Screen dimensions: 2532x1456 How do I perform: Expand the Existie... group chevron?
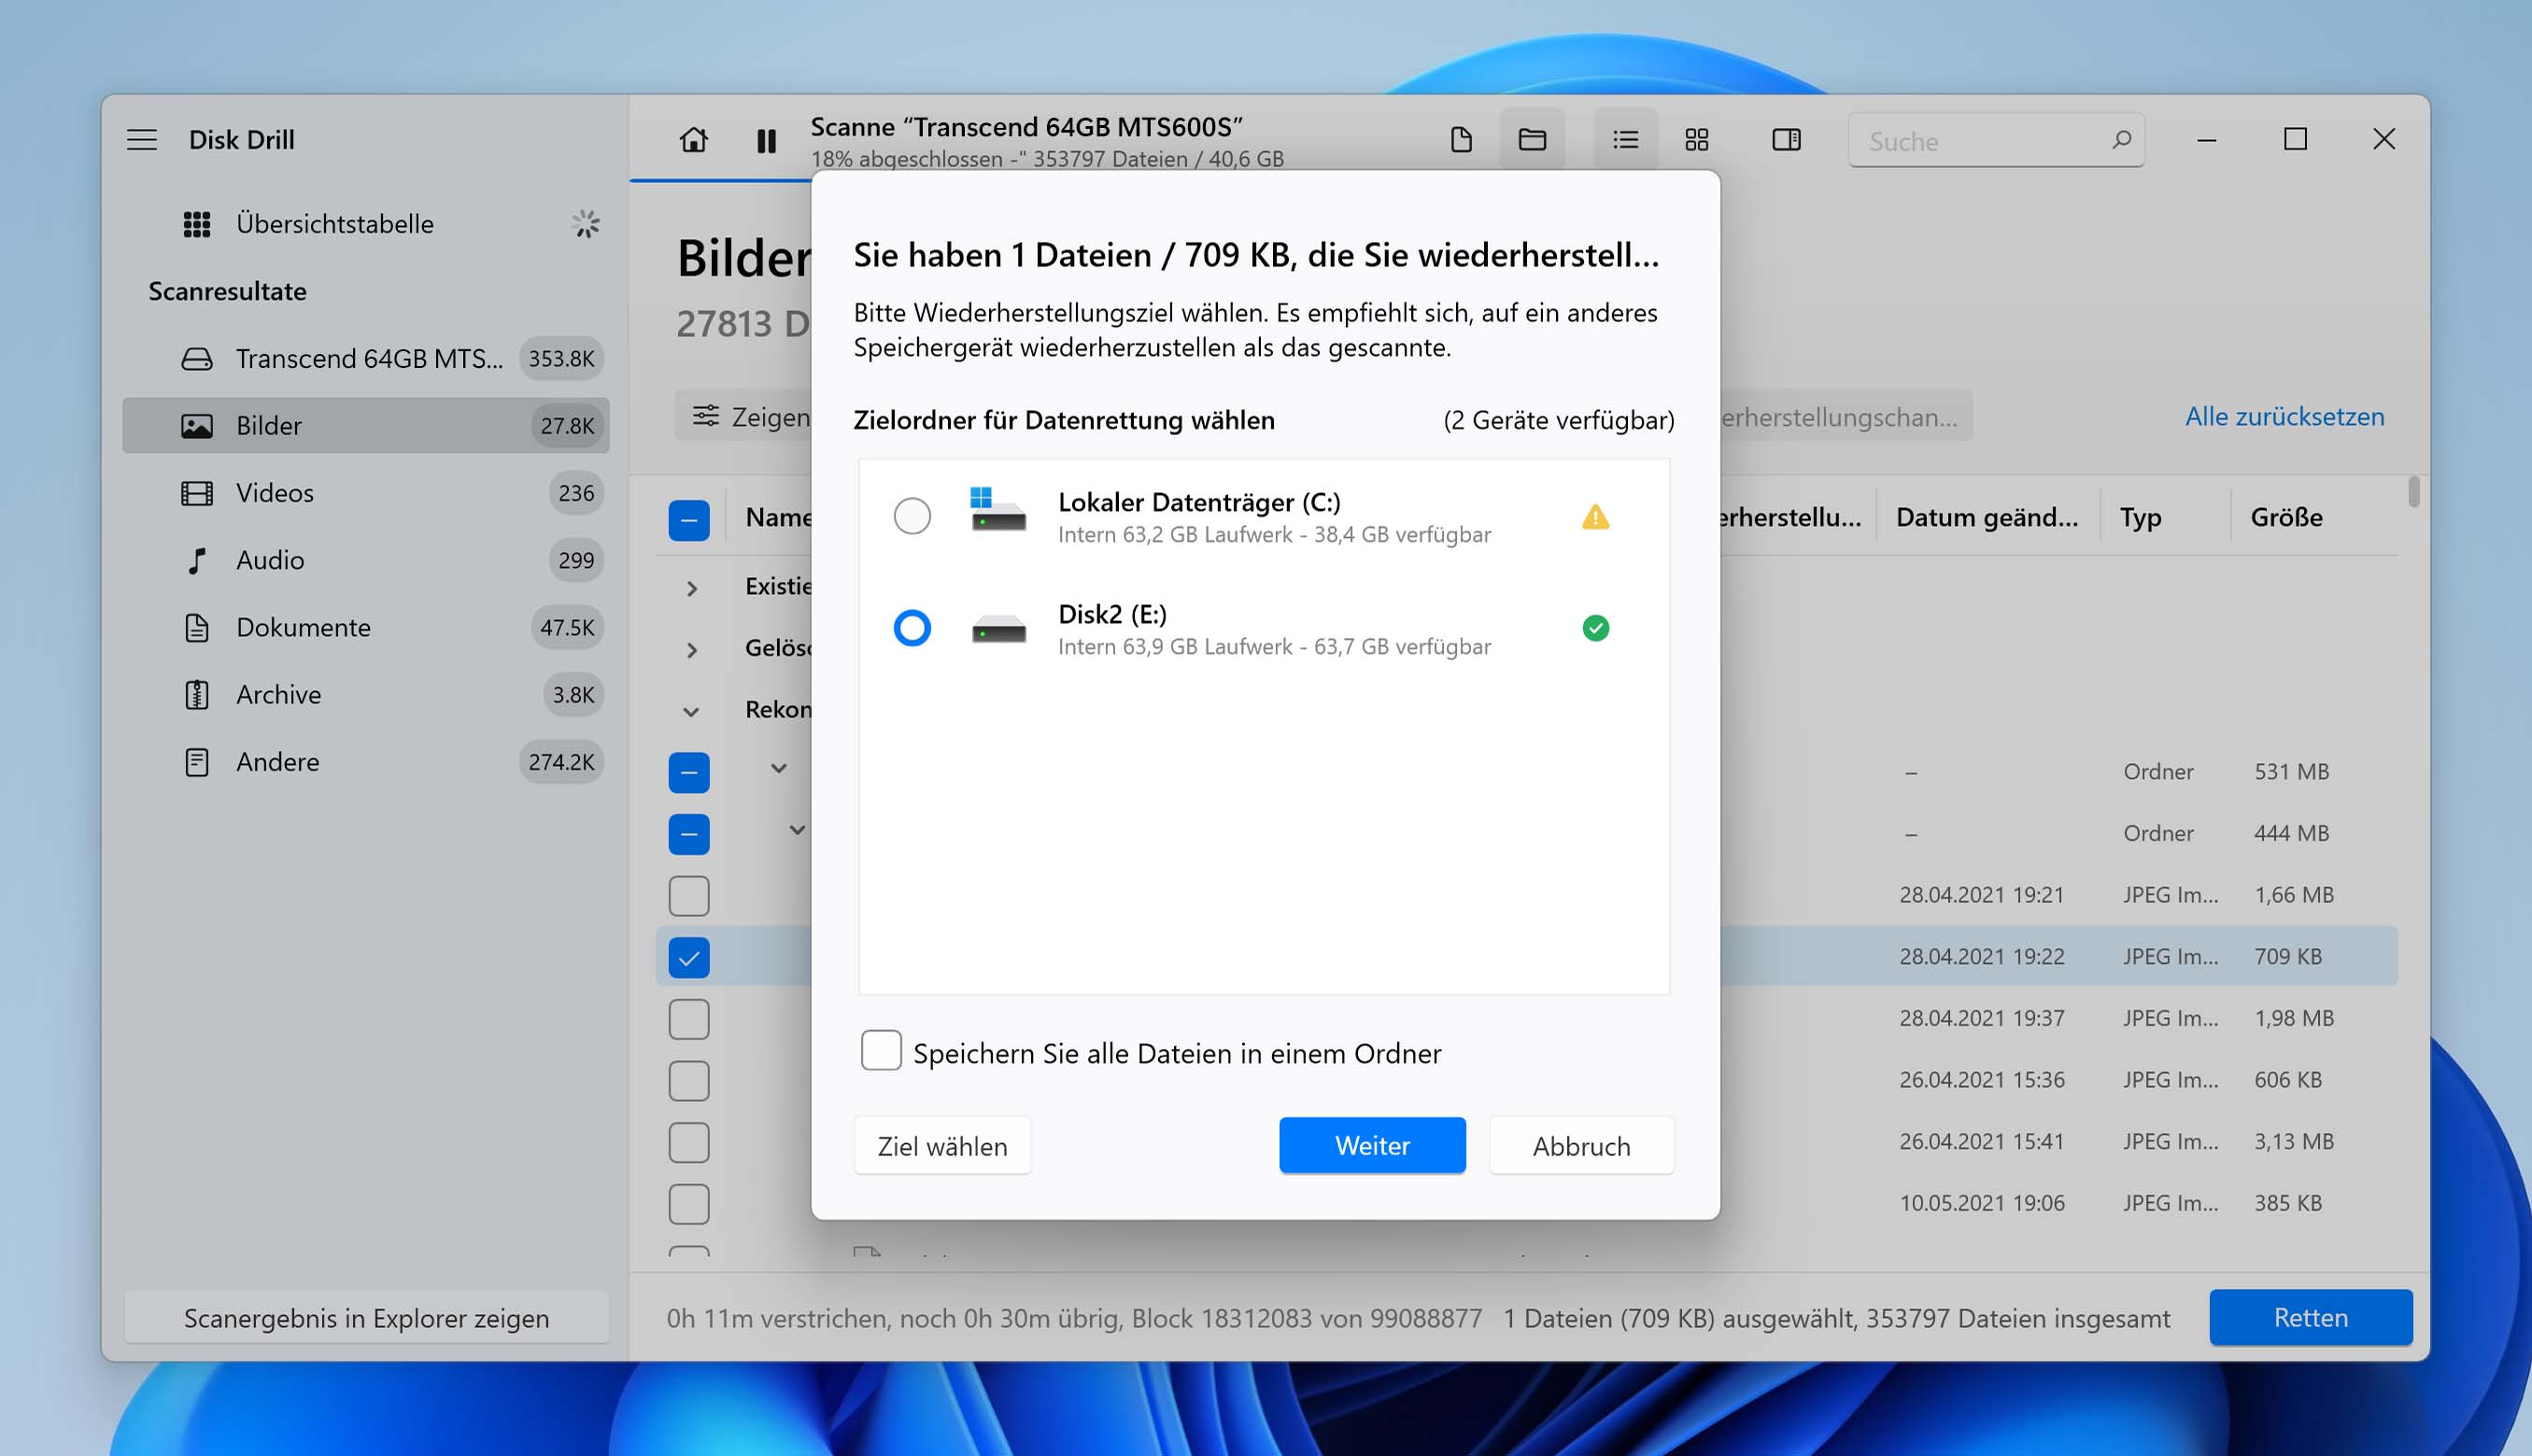coord(691,589)
